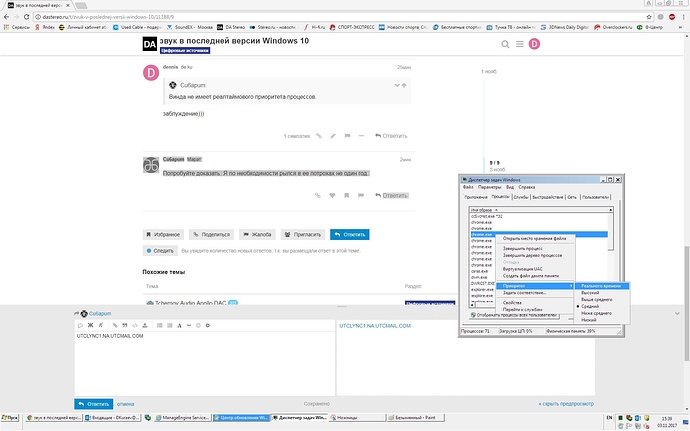
Task: Select Реального времени priority
Action: click(602, 286)
